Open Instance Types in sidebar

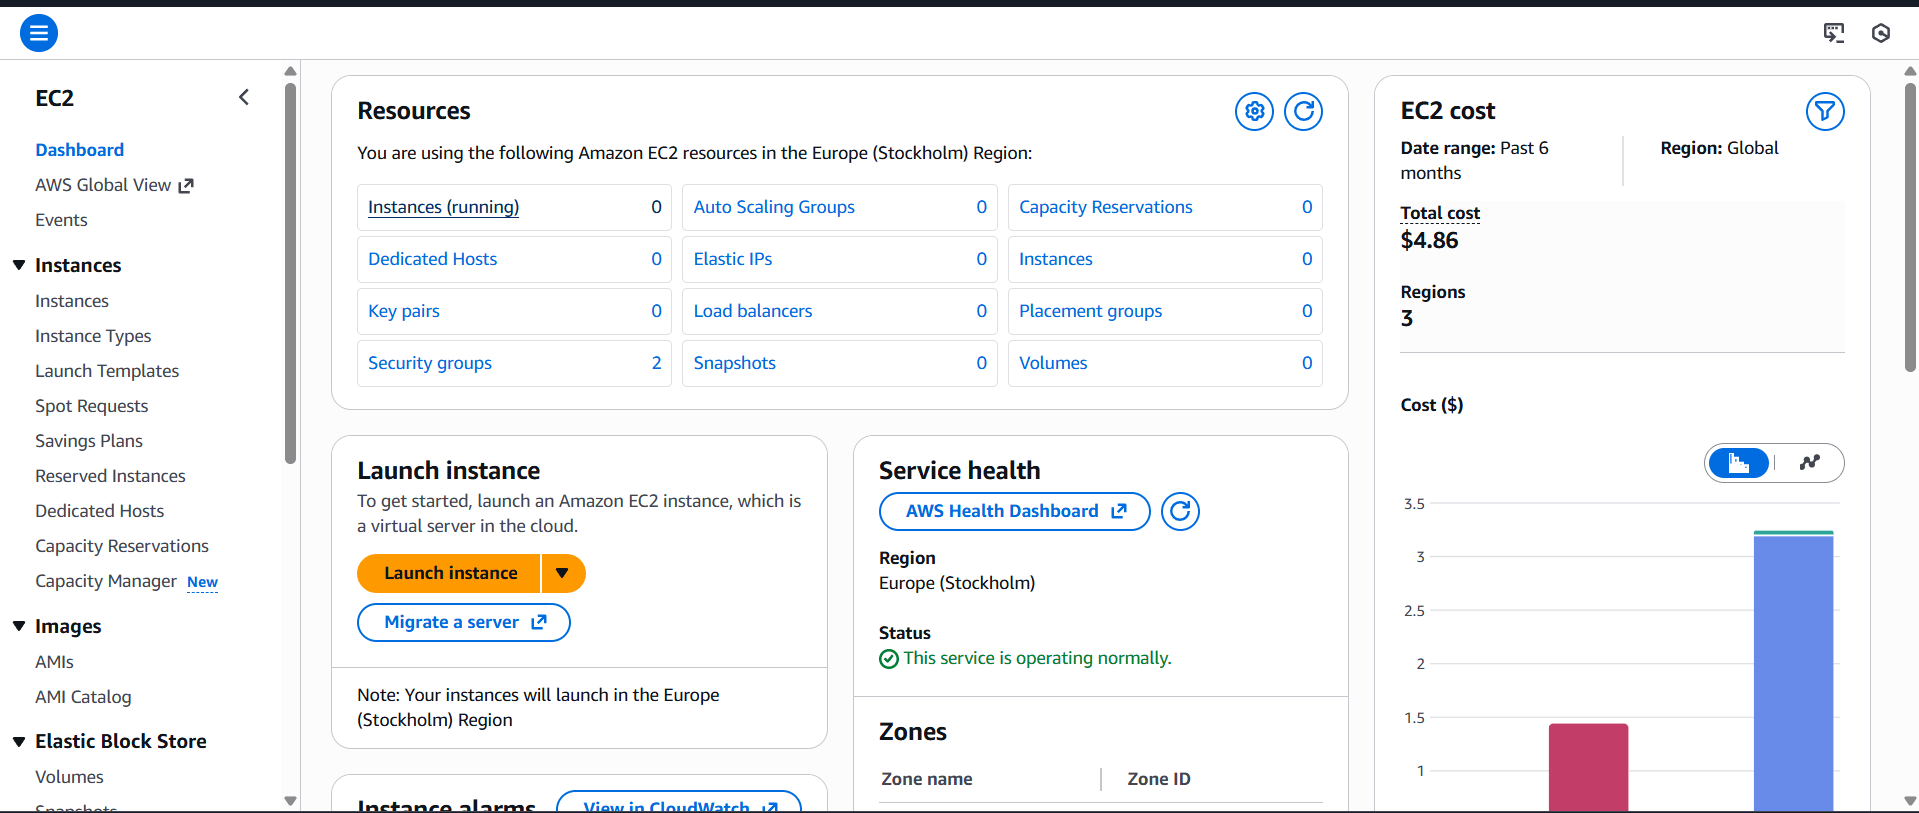93,336
